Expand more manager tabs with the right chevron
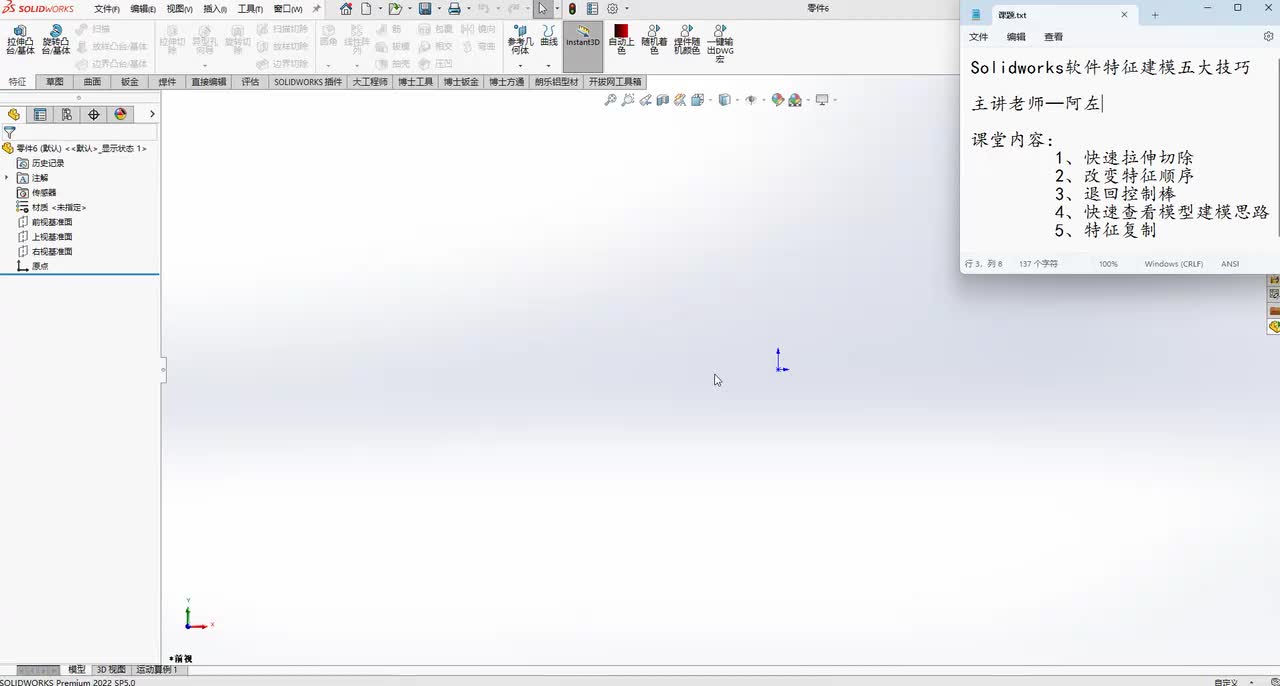Viewport: 1280px width, 686px height. (x=152, y=114)
